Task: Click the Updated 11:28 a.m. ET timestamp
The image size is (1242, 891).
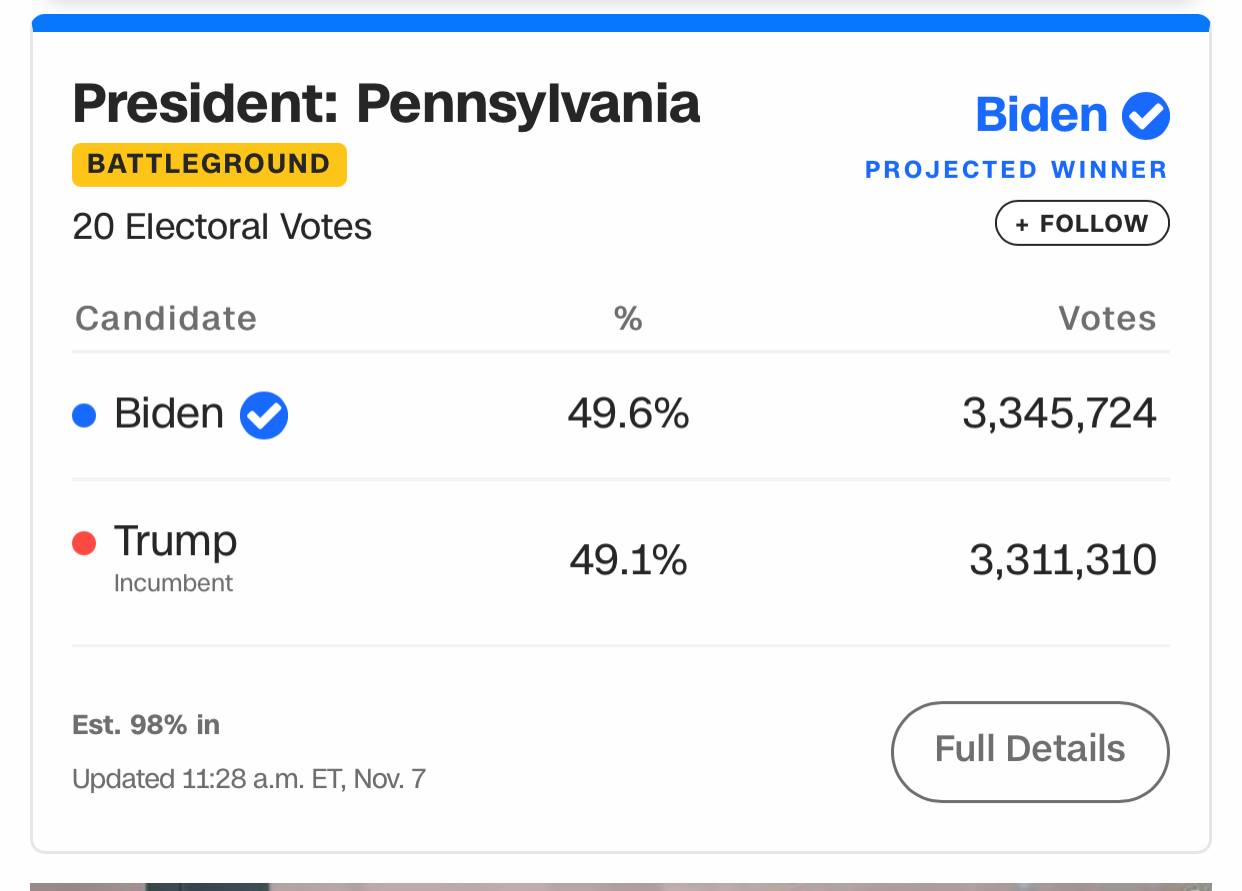Action: (x=249, y=779)
